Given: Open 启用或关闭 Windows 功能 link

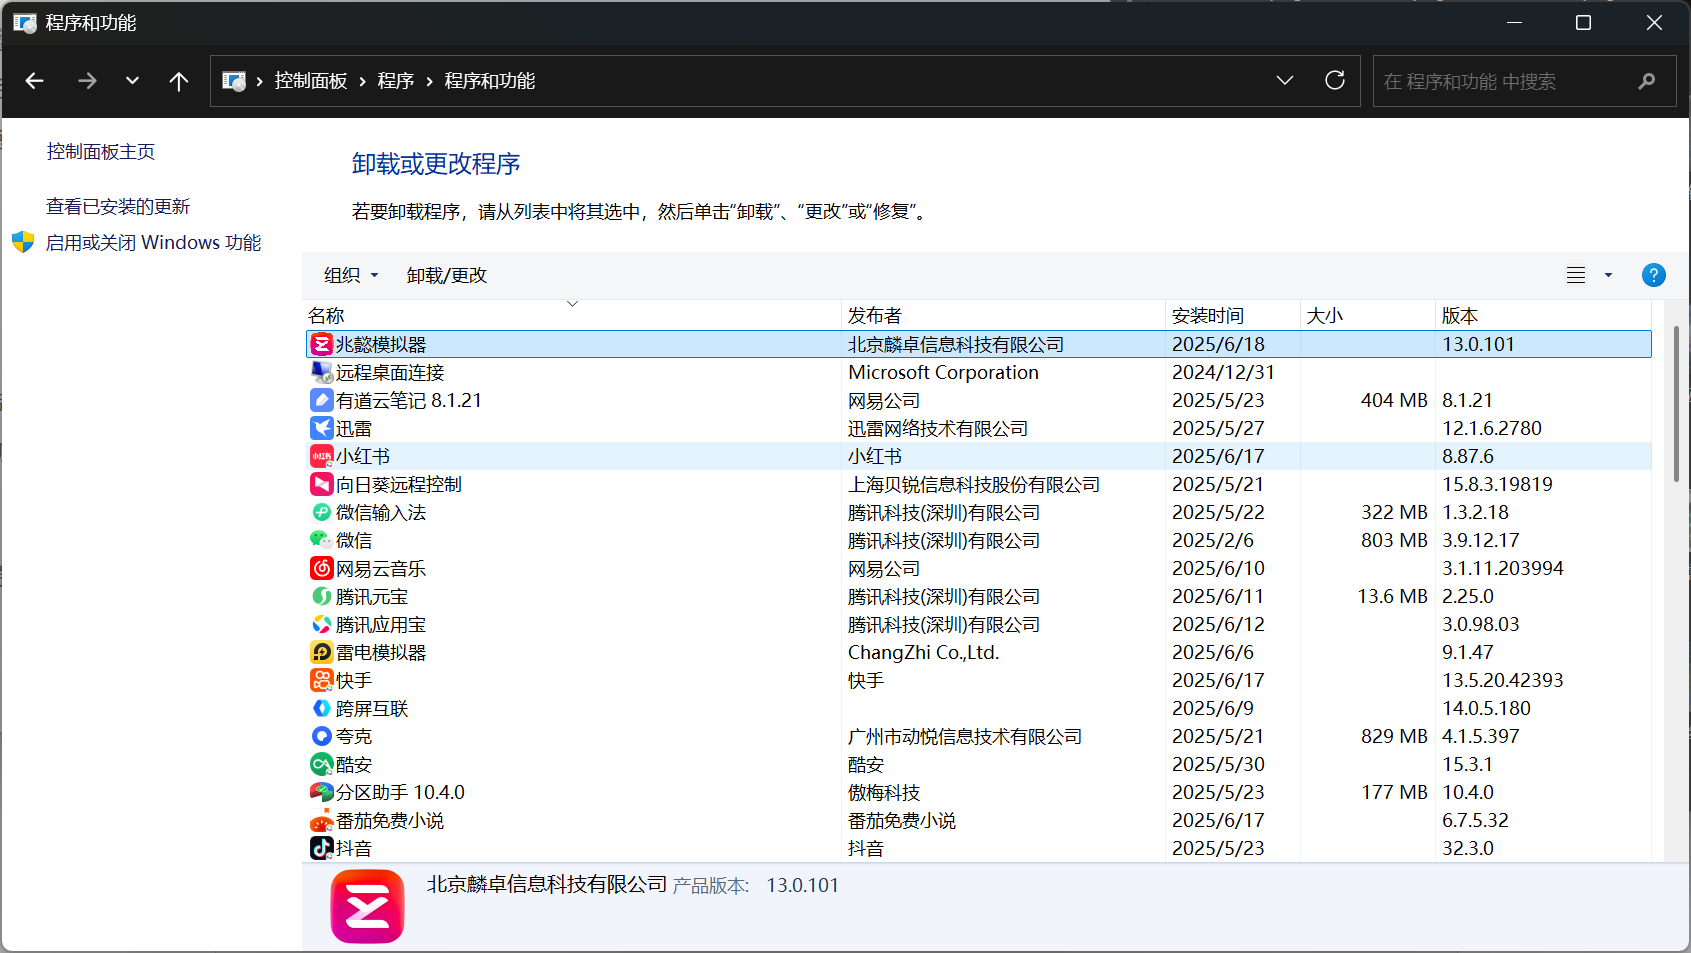Looking at the screenshot, I should tap(153, 243).
